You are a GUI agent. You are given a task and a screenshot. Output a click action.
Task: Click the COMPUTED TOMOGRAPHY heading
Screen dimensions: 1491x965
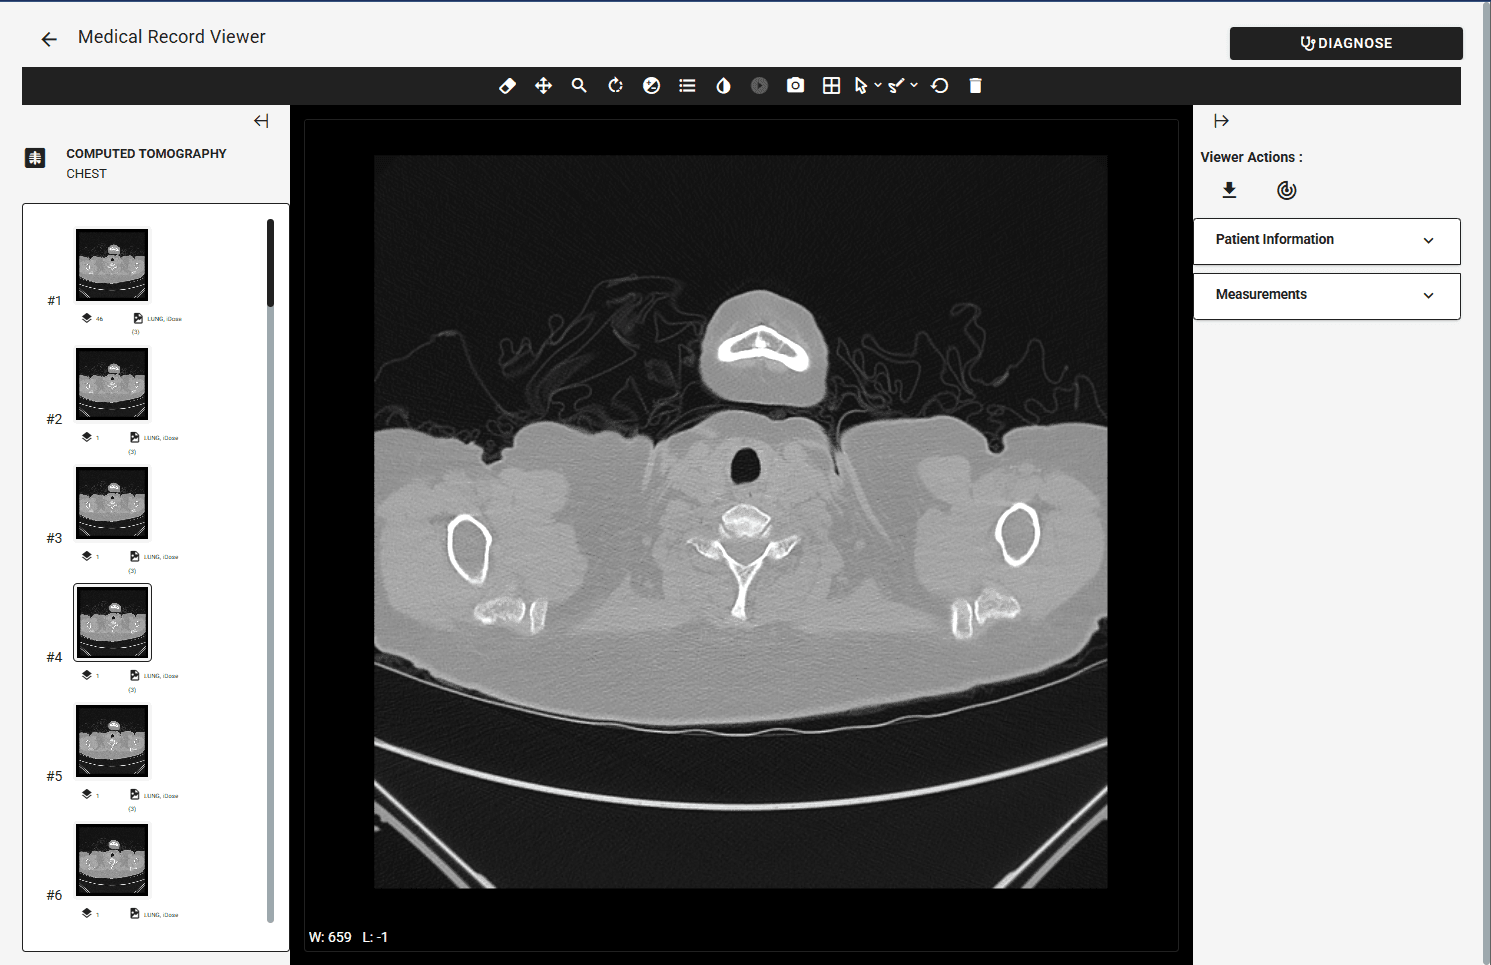pos(146,153)
